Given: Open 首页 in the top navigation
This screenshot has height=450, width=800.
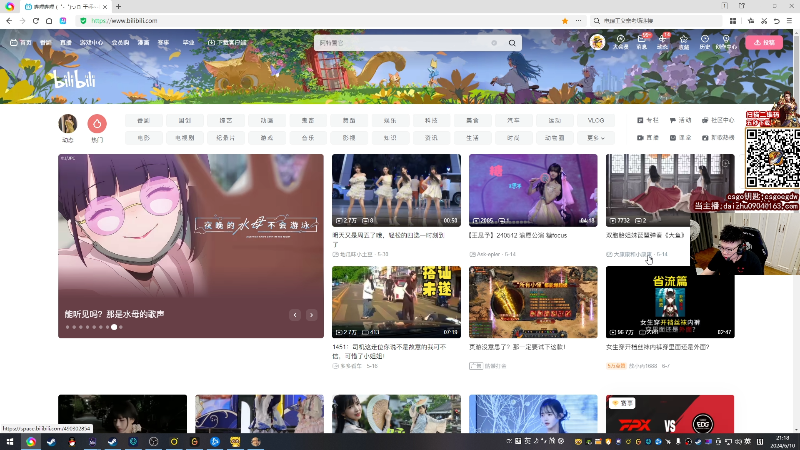Looking at the screenshot, I should click(21, 43).
